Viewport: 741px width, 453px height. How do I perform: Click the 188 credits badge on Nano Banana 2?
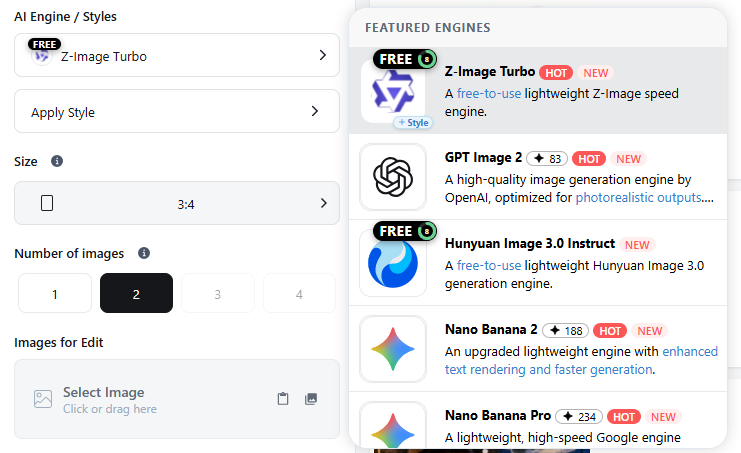point(565,331)
